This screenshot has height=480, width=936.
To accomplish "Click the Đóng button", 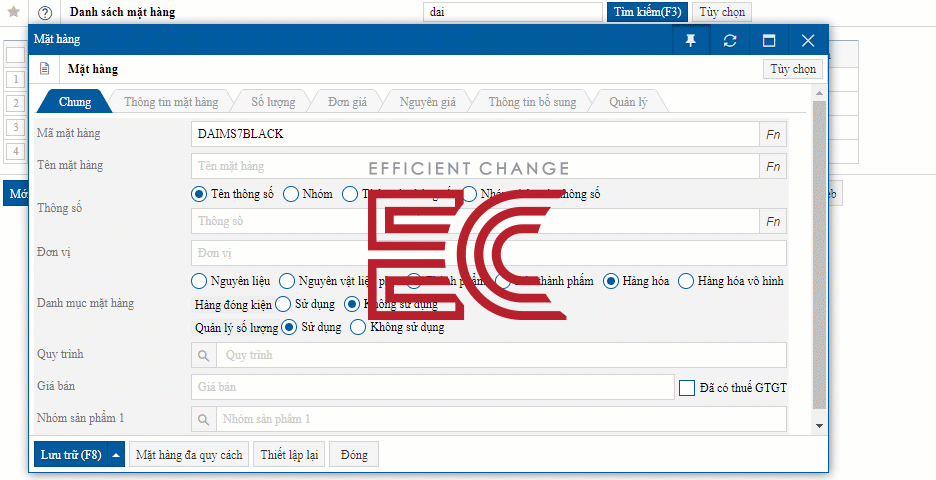I will tap(354, 455).
